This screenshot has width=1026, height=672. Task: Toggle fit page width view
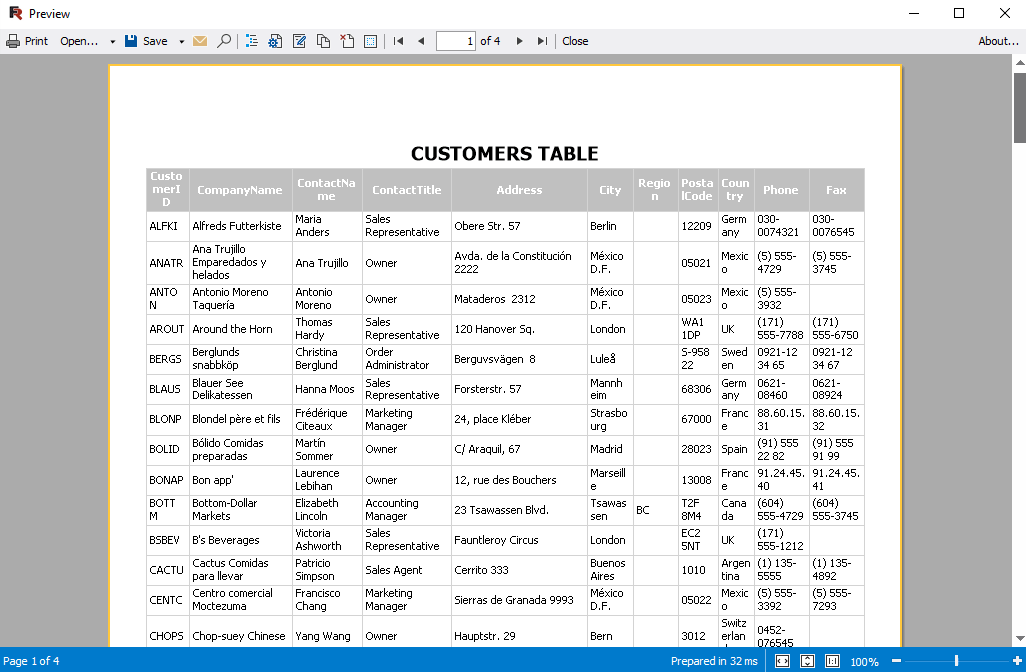782,661
